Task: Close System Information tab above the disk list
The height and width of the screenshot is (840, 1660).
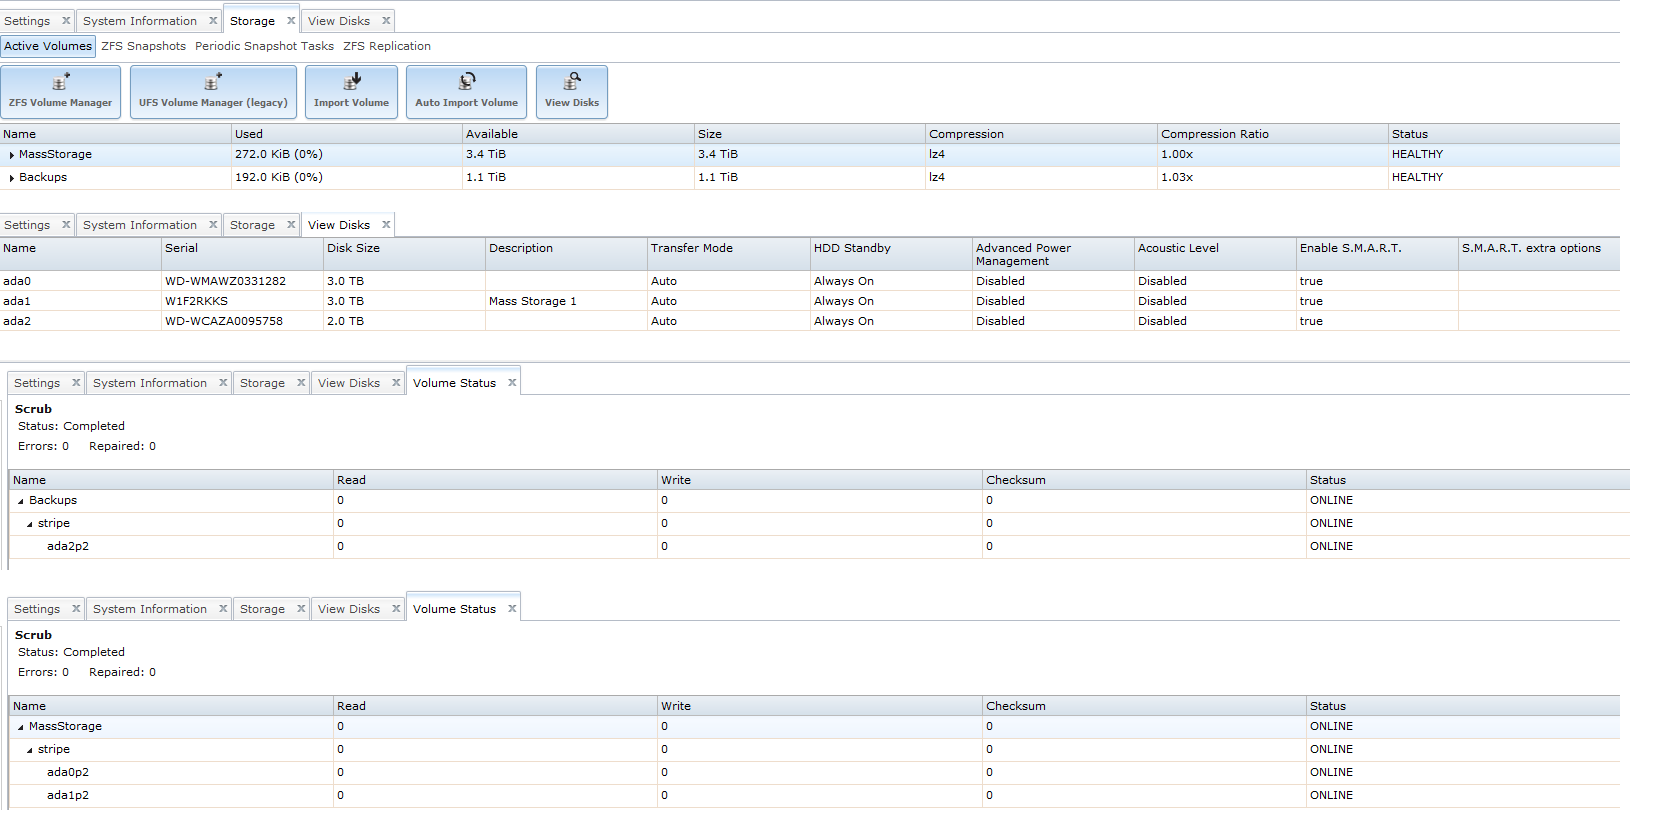Action: pos(213,225)
